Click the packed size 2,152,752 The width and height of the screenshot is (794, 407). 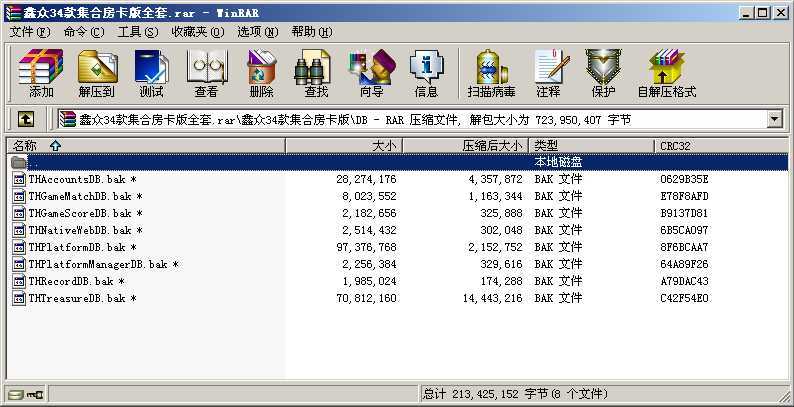tap(495, 248)
